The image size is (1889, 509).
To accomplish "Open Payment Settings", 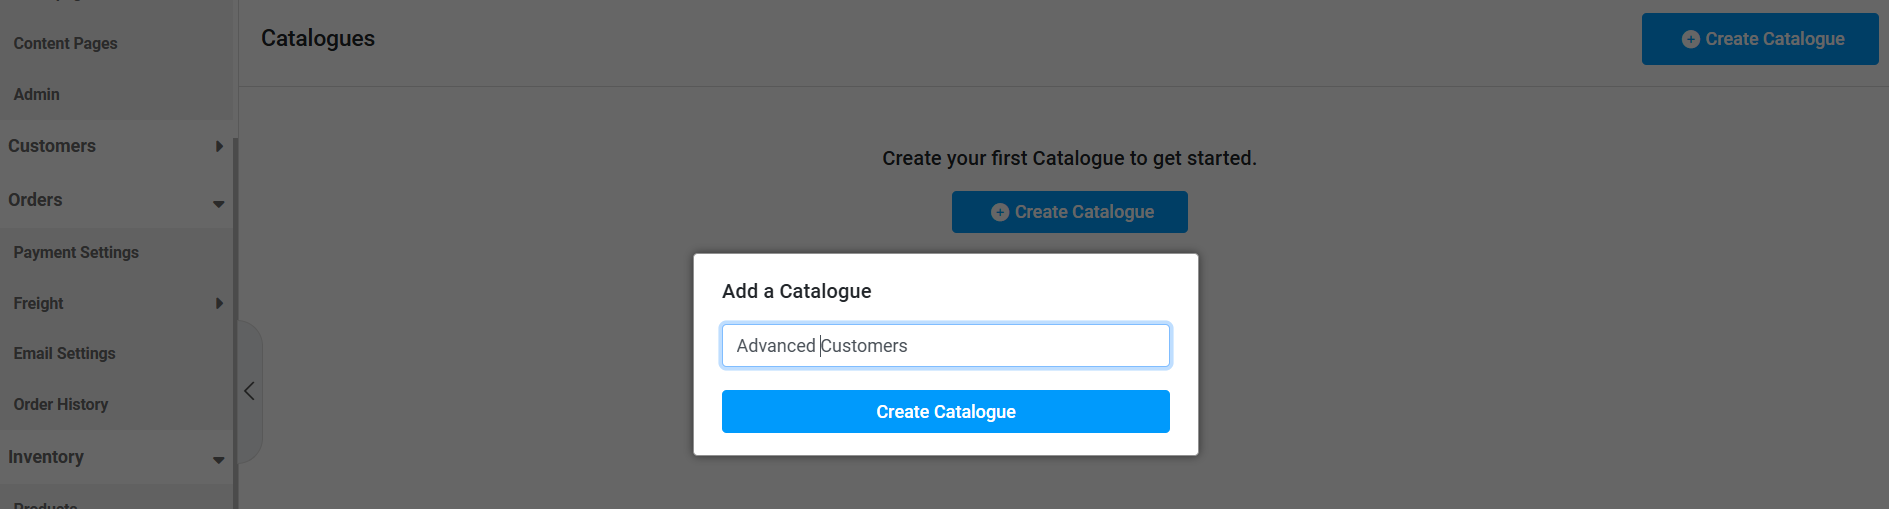I will click(x=76, y=252).
